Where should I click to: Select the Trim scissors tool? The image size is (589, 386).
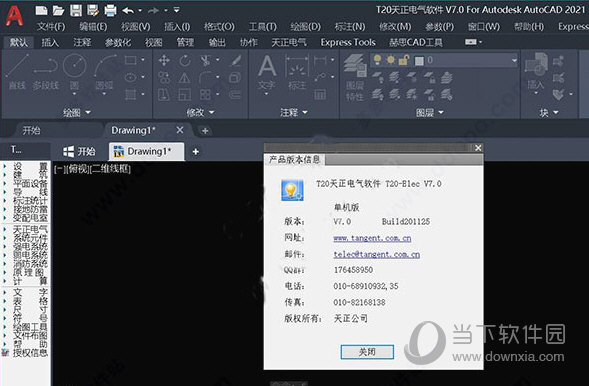tap(205, 60)
